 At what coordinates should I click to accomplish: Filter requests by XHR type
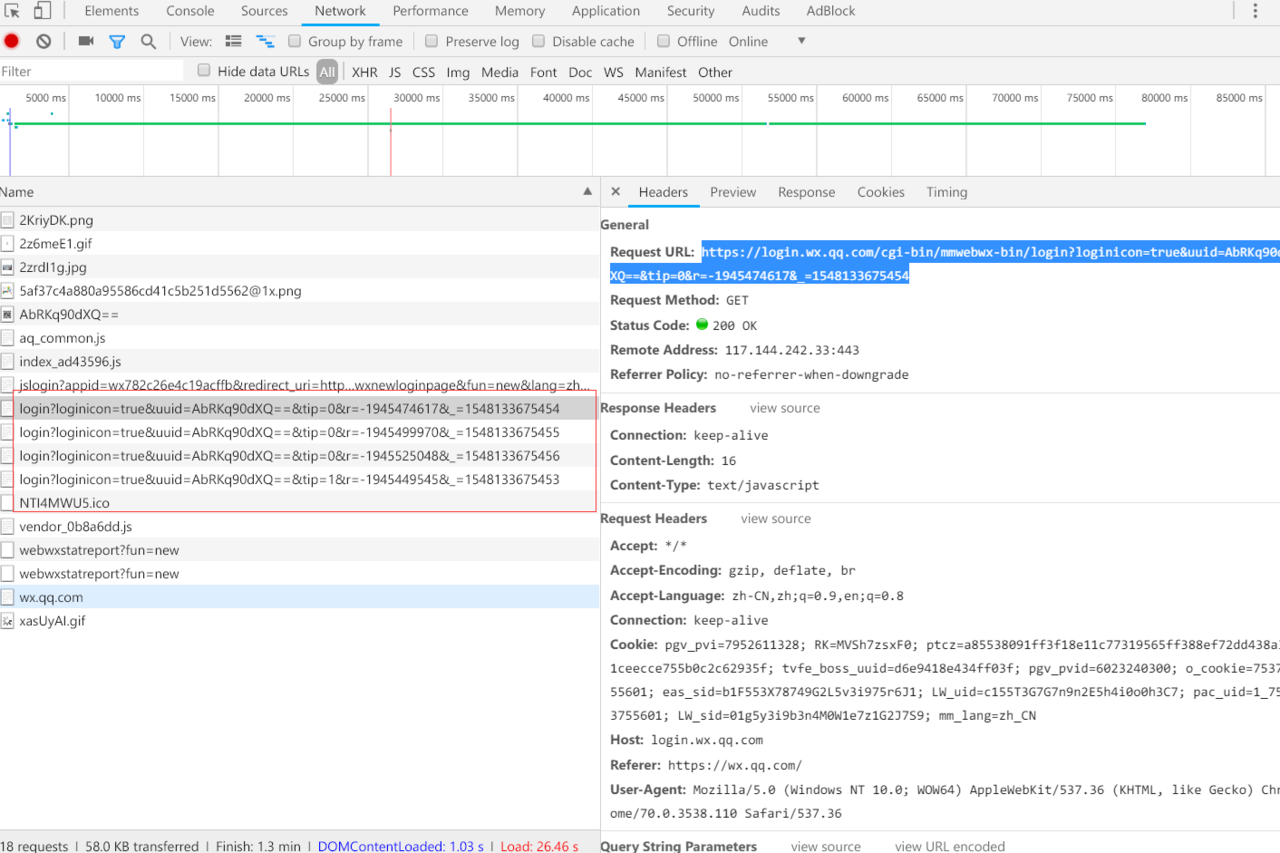(x=365, y=72)
